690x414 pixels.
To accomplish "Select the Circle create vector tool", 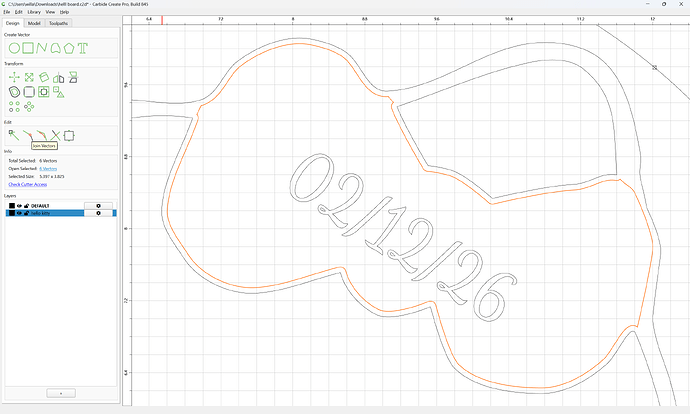I will point(15,48).
